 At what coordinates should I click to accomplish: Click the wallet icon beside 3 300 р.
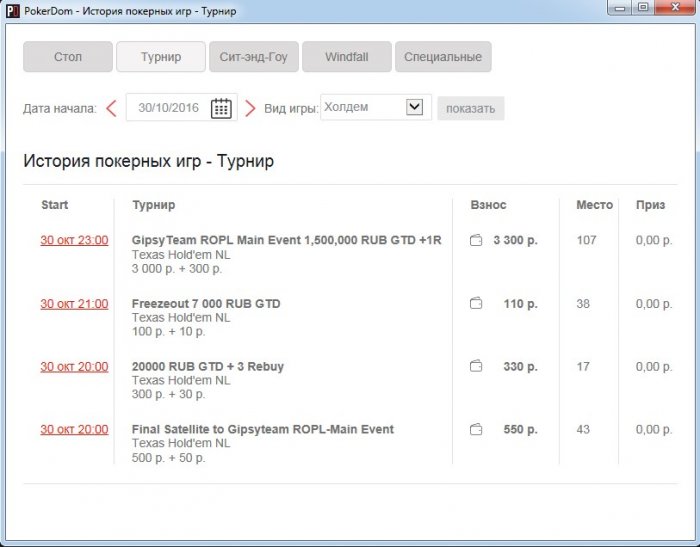coord(476,240)
